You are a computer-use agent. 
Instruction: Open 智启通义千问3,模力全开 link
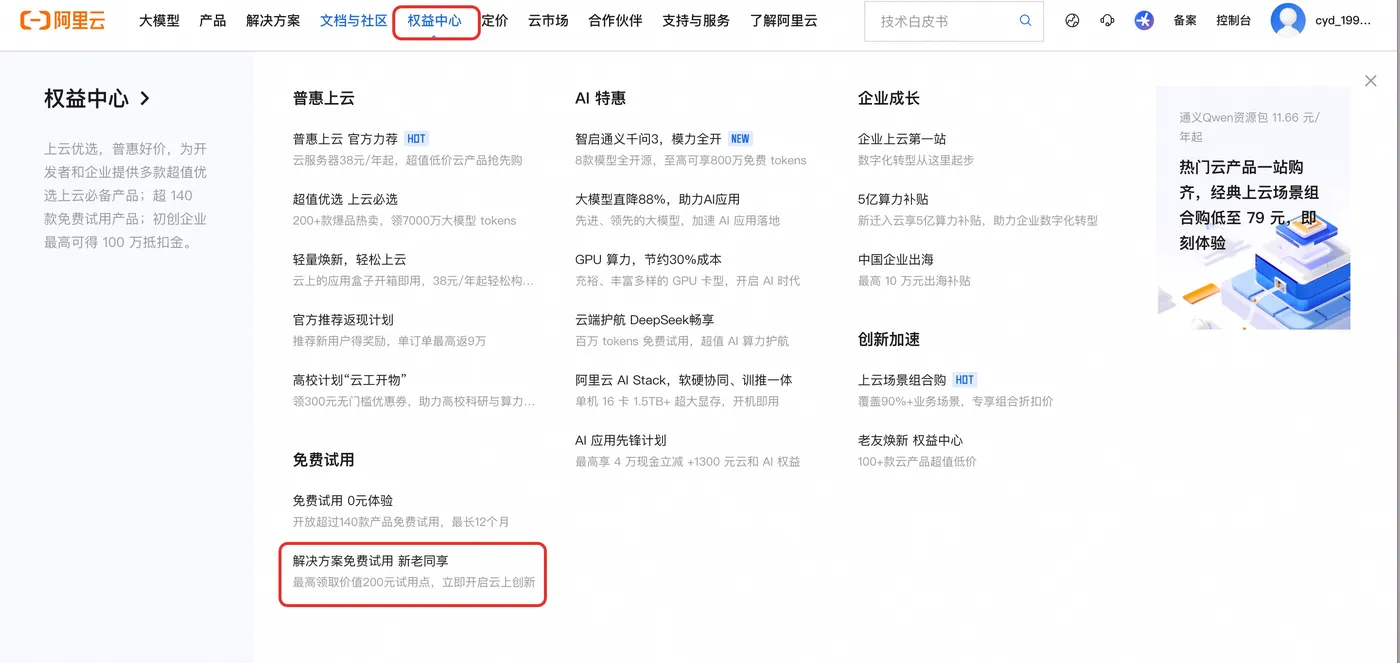[x=648, y=139]
